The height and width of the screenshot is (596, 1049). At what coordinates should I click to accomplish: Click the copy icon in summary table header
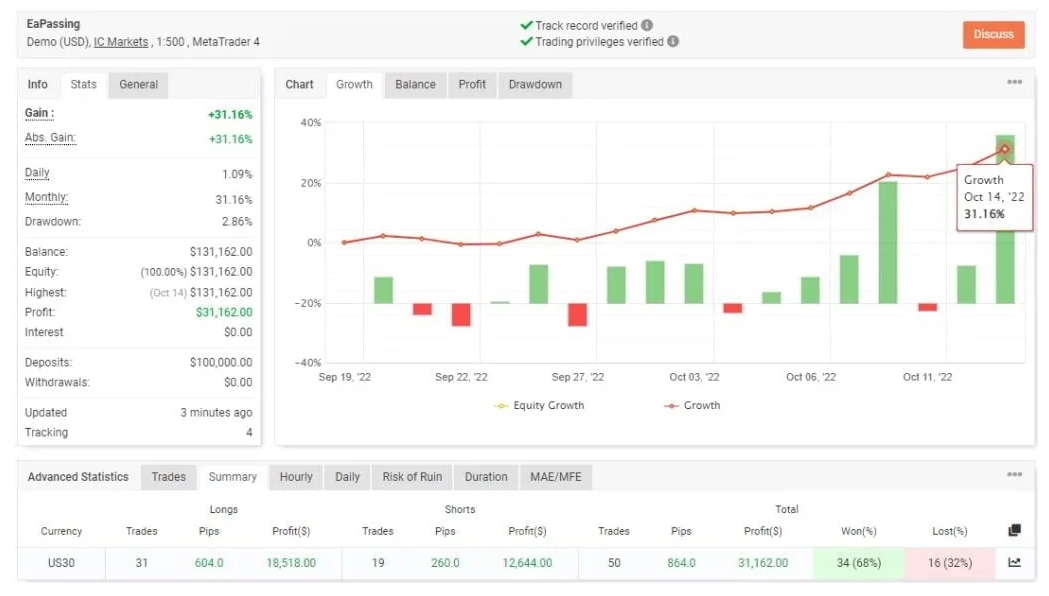(1014, 531)
